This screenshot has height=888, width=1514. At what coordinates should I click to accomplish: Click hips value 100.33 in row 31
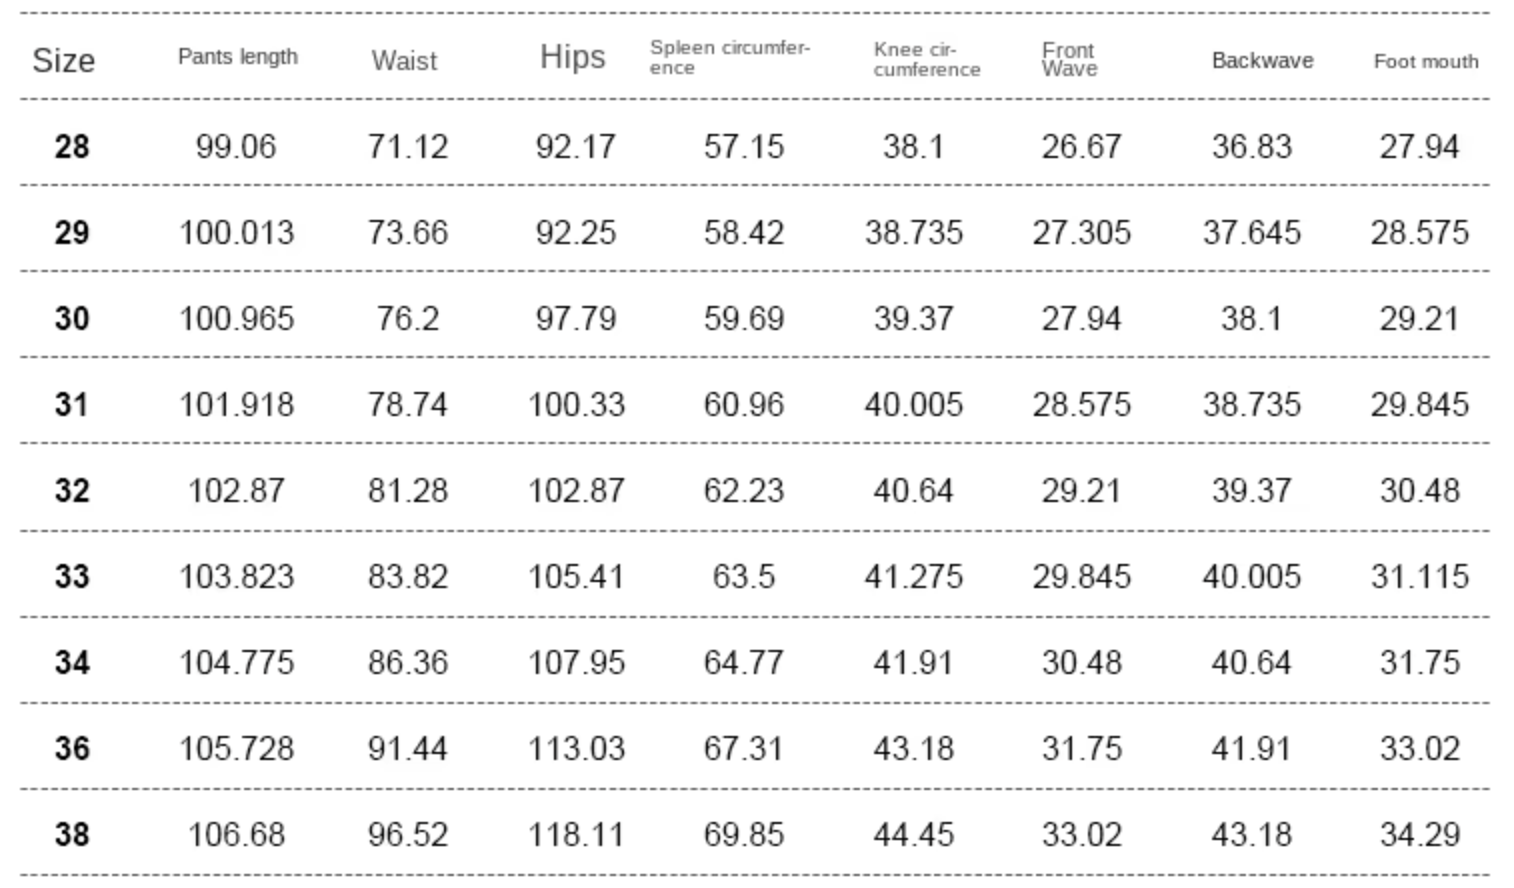pyautogui.click(x=576, y=405)
